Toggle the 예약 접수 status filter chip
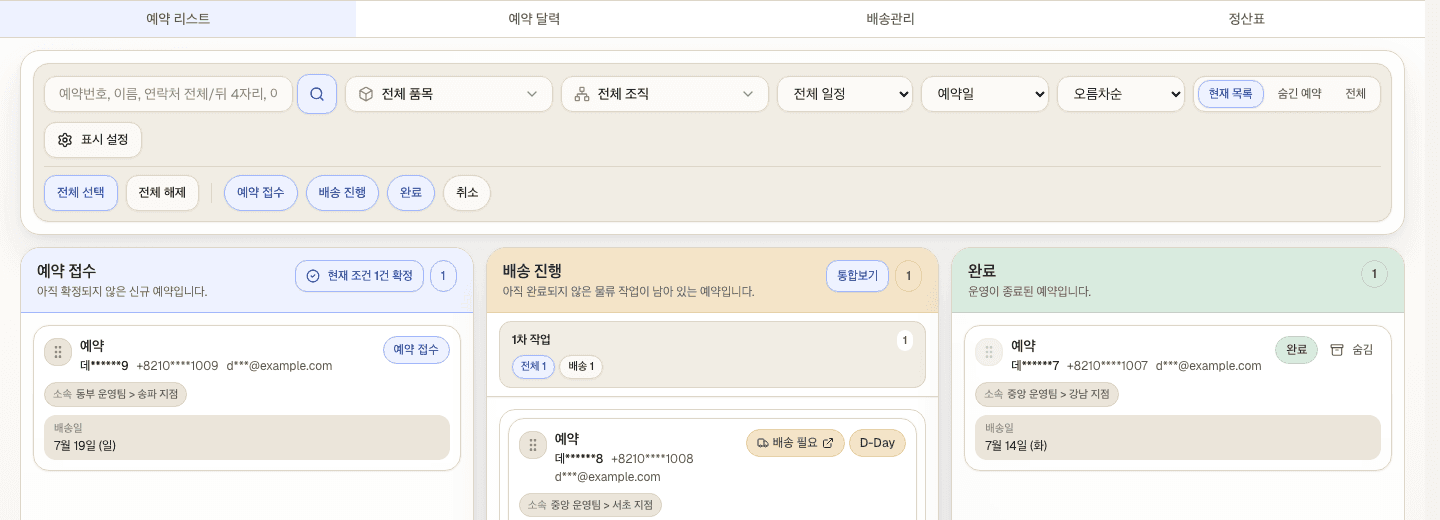The width and height of the screenshot is (1440, 520). click(261, 193)
